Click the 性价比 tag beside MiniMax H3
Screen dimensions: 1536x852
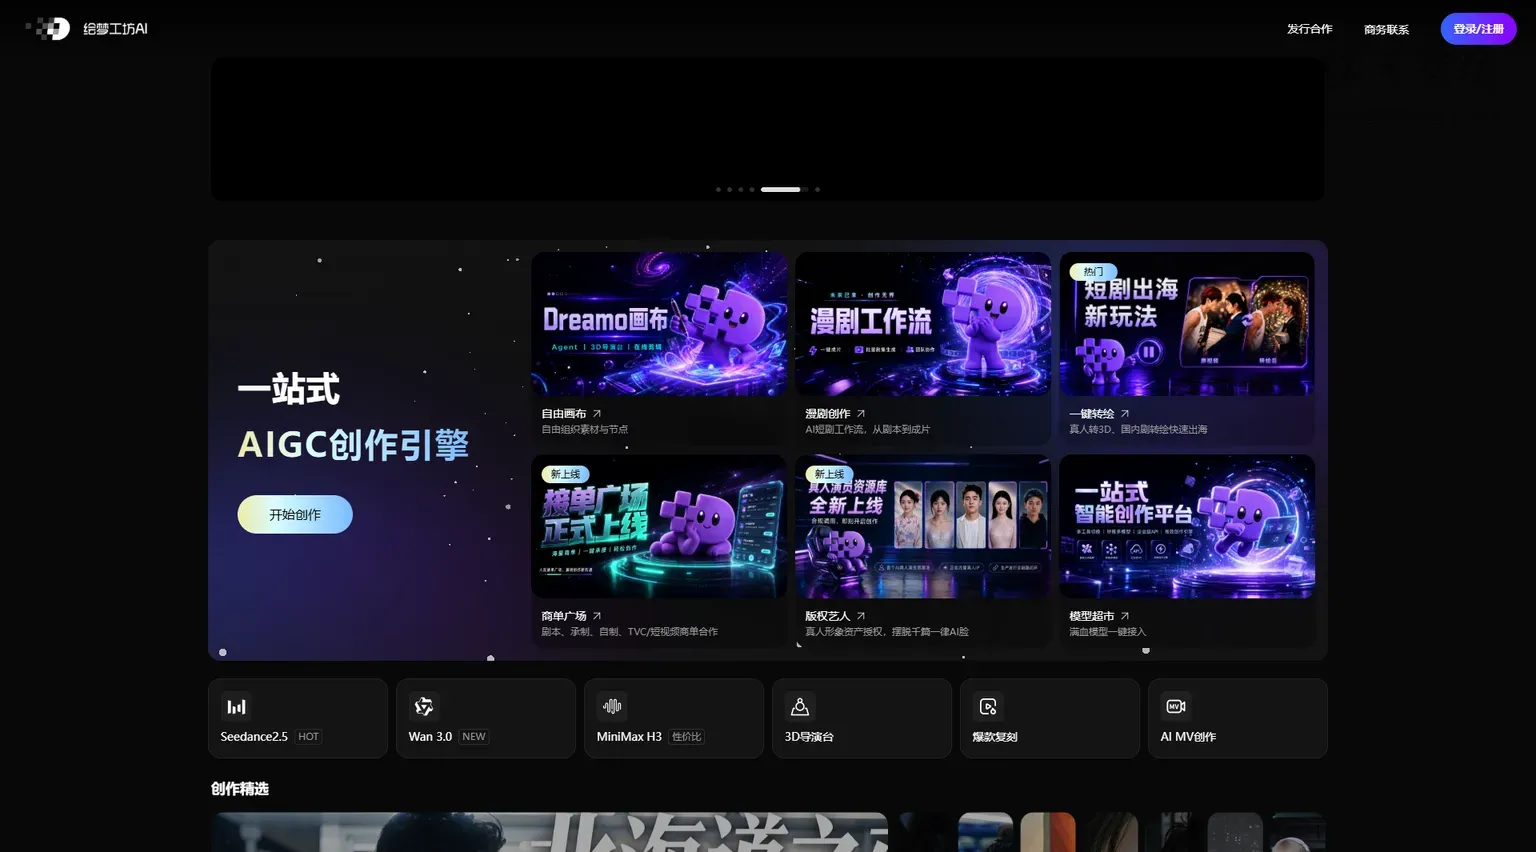(x=686, y=737)
